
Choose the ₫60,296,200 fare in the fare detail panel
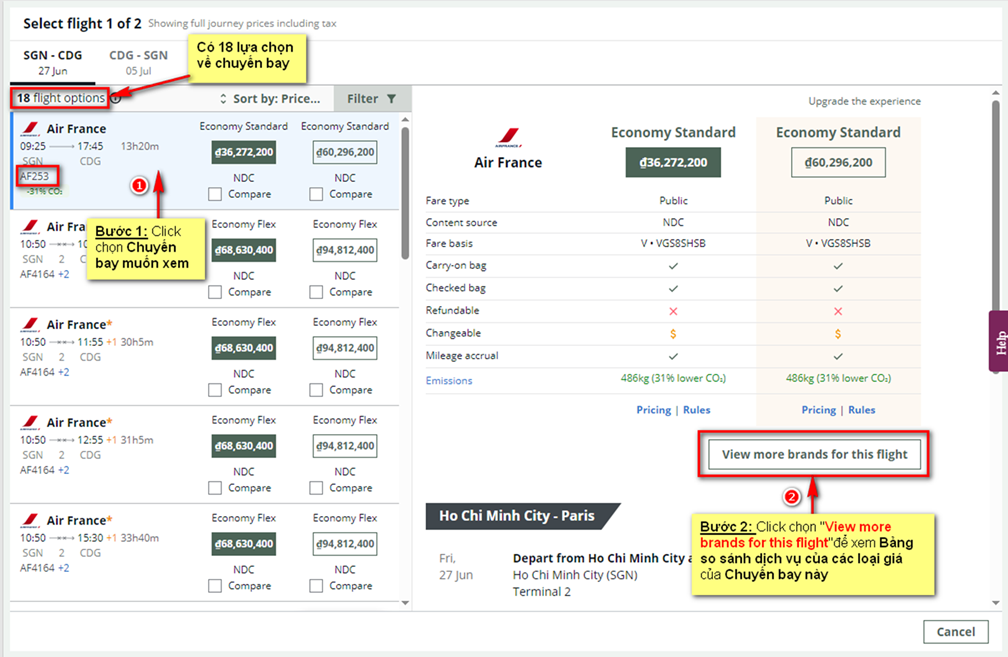(x=838, y=162)
